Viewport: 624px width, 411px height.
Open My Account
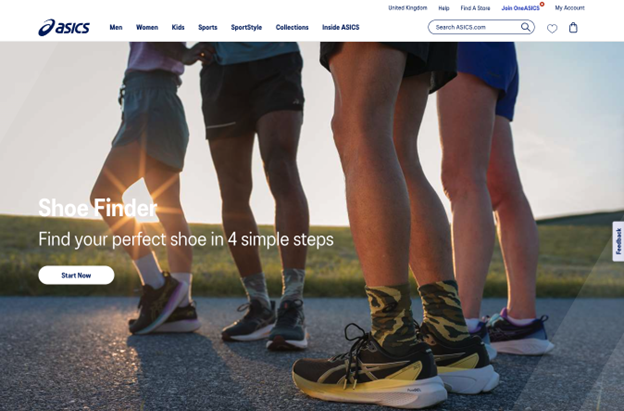[569, 8]
